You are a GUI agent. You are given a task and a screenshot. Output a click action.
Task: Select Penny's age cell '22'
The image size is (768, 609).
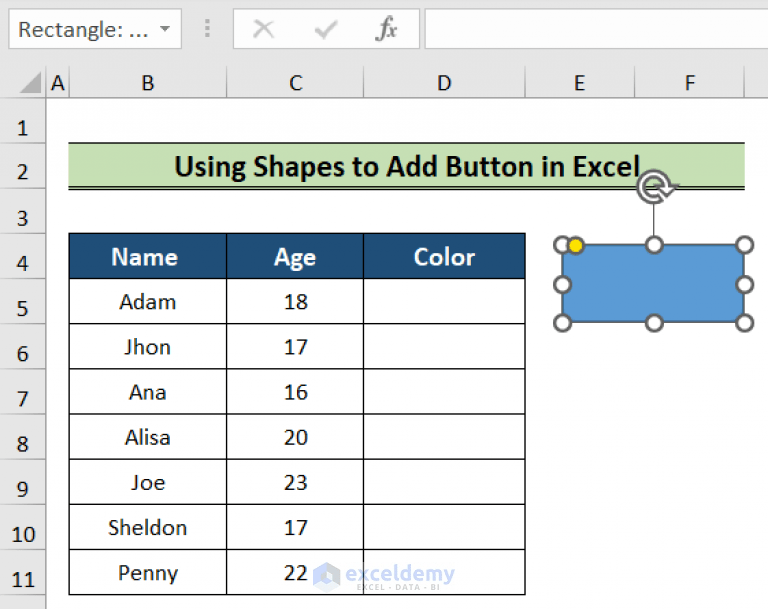[295, 572]
